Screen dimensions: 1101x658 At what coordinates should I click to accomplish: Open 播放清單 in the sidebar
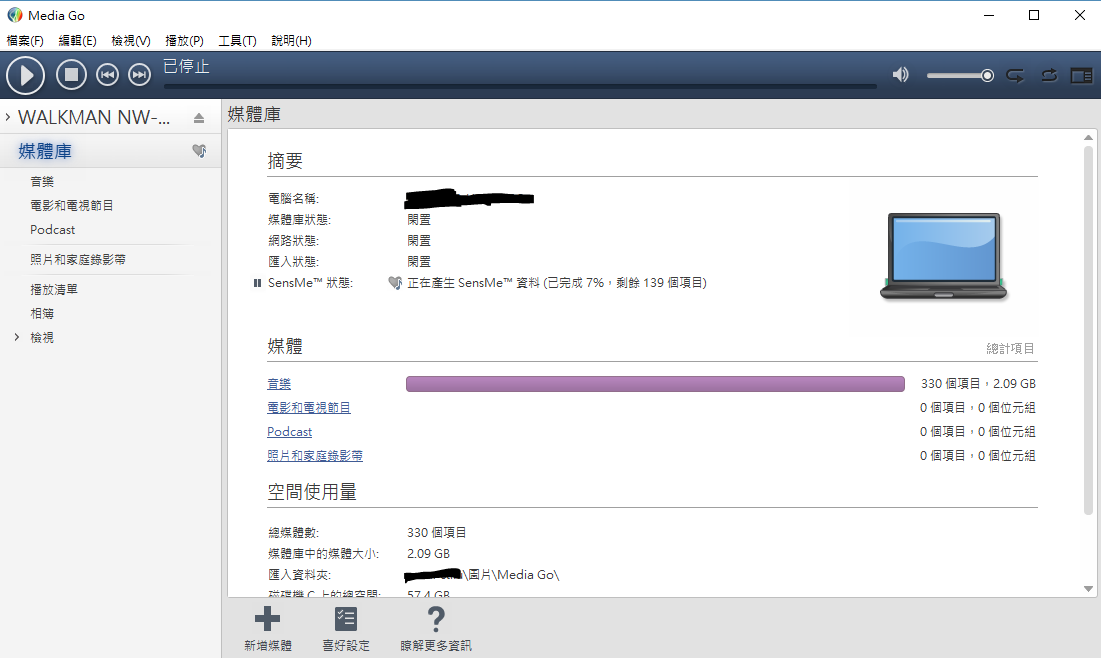tap(54, 289)
